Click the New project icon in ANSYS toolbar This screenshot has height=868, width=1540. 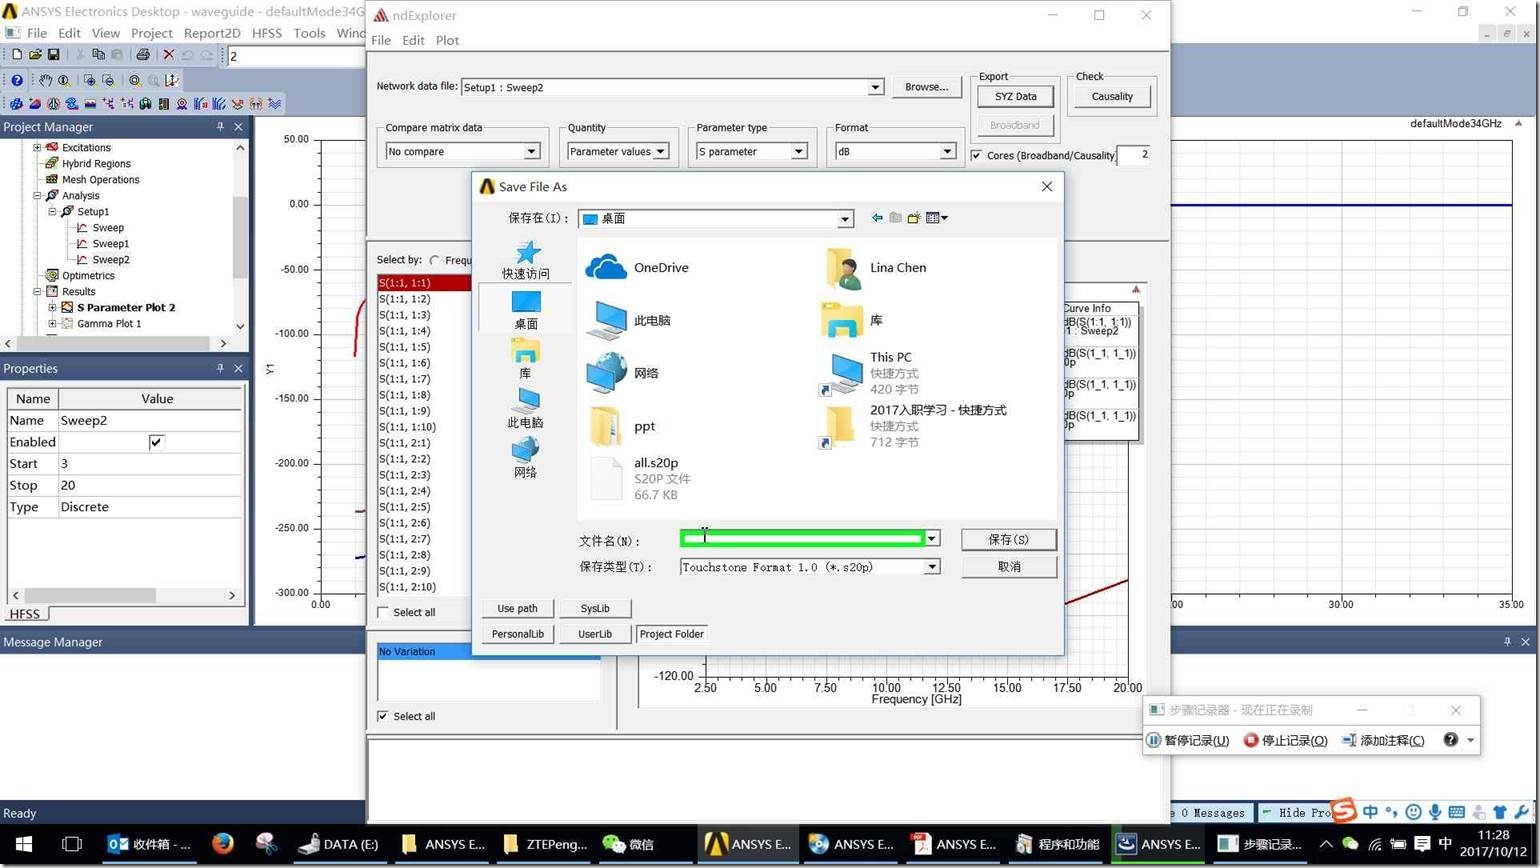click(x=16, y=55)
